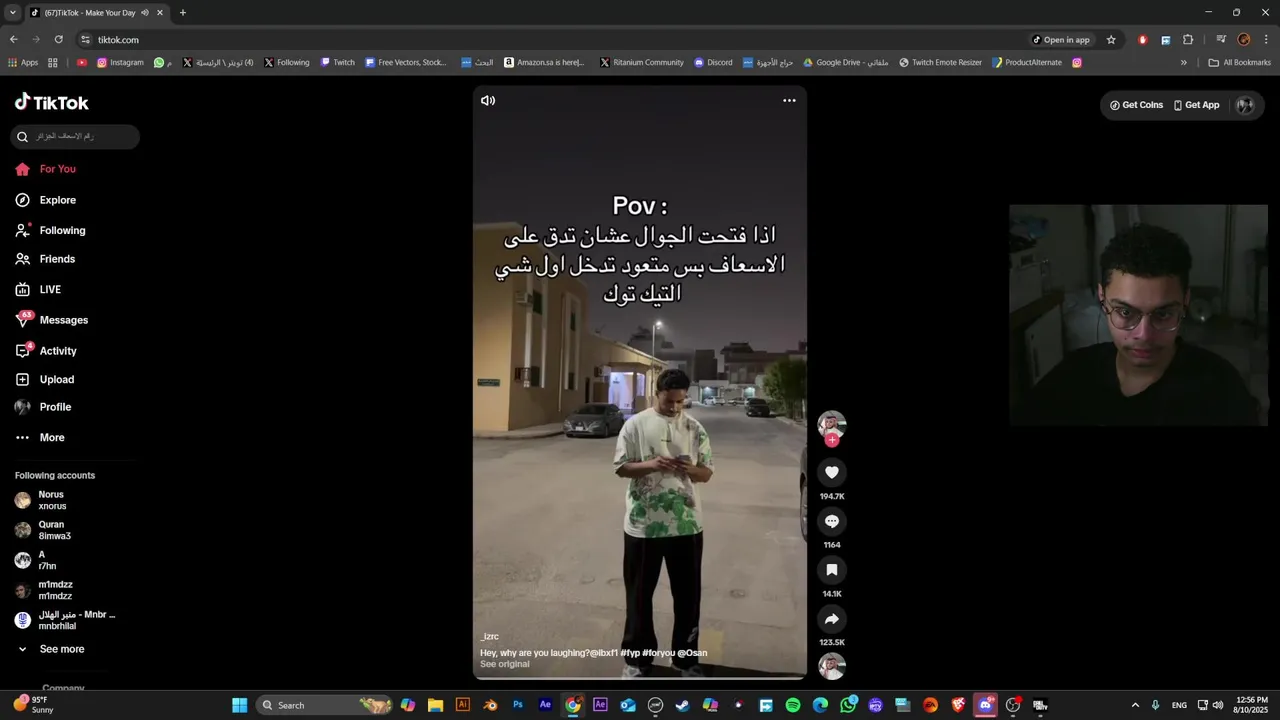Viewport: 1280px width, 720px height.
Task: Click Open in app in address bar
Action: pos(1061,40)
